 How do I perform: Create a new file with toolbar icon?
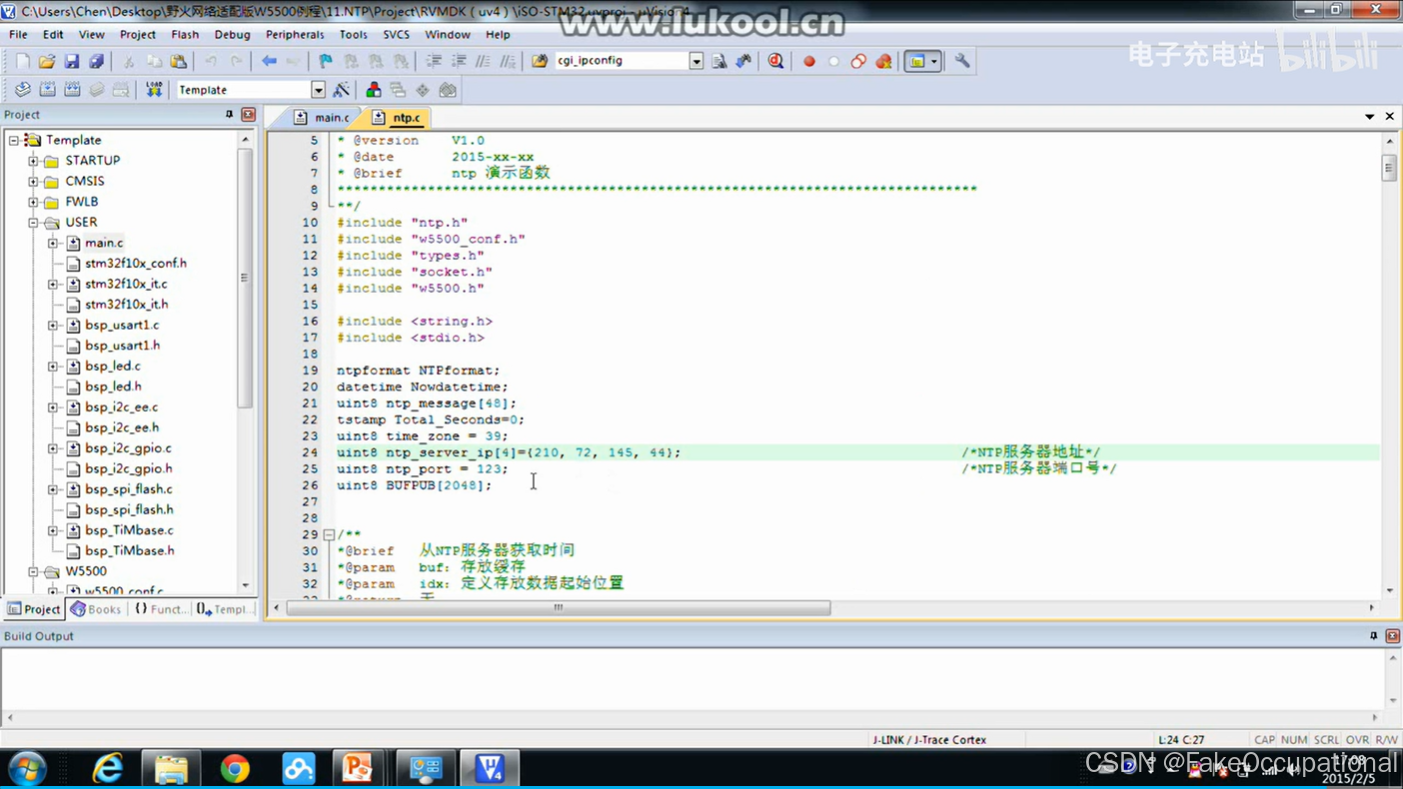click(x=22, y=61)
